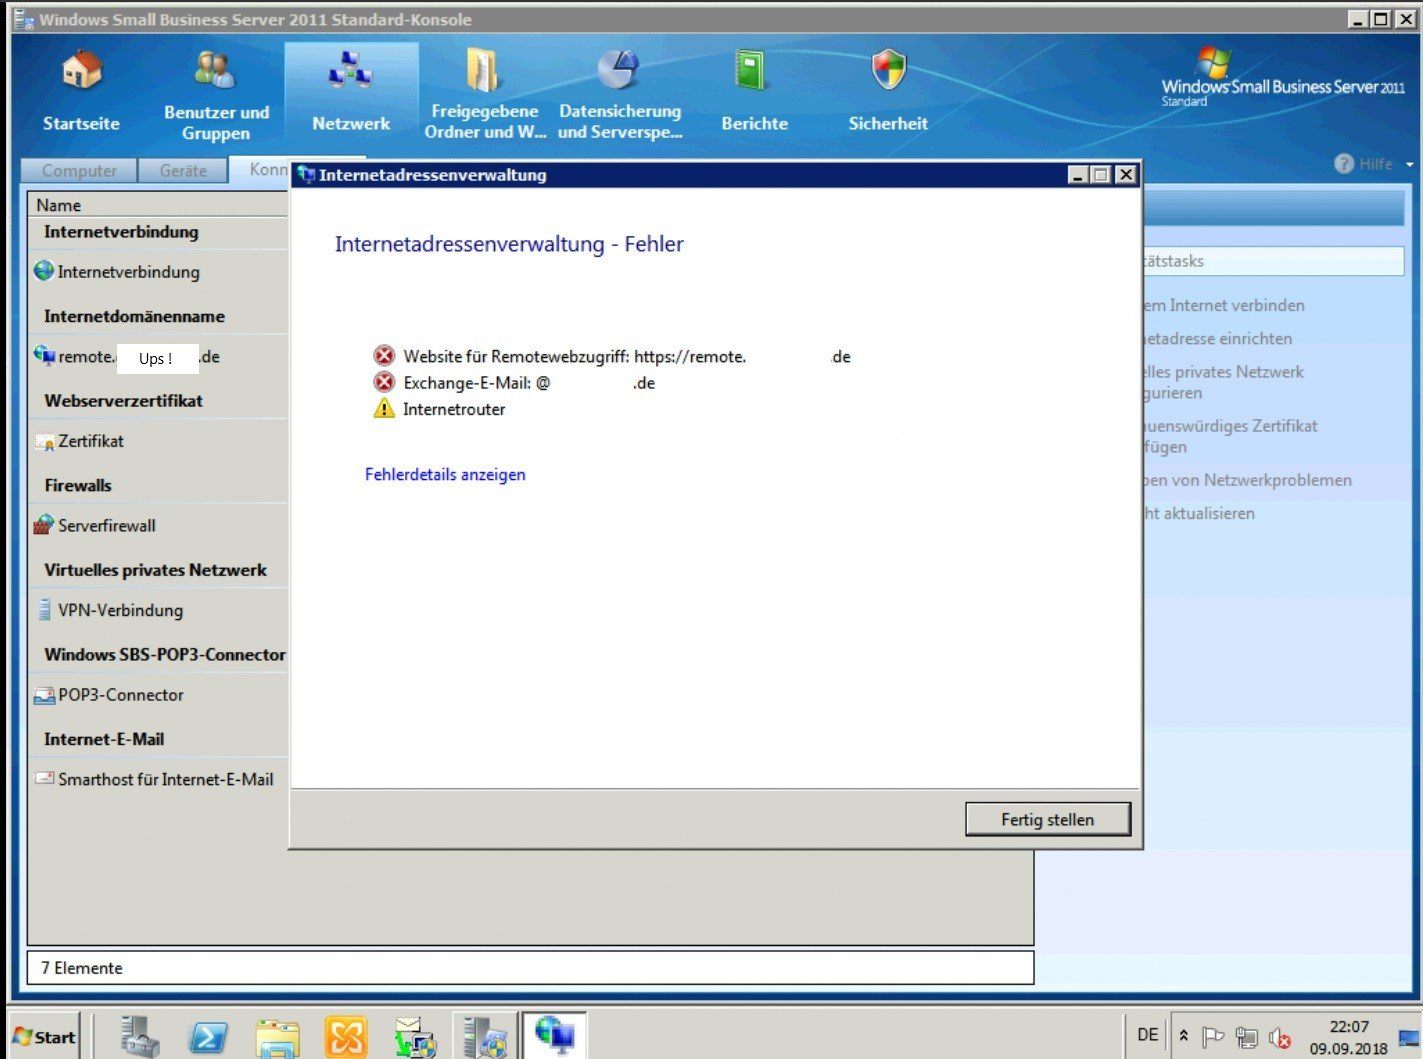Open Datensicherung und Serverspeicher section
This screenshot has height=1059, width=1423.
coord(620,94)
